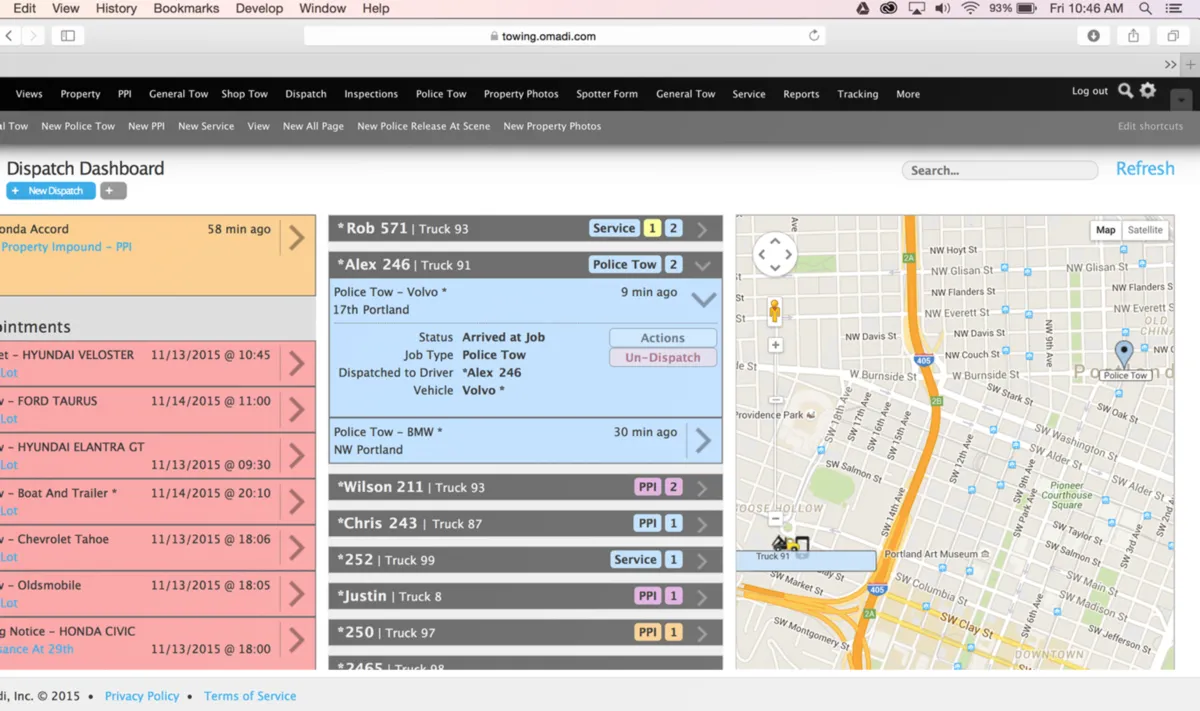Click the page reload icon in address bar
The height and width of the screenshot is (711, 1200).
814,36
